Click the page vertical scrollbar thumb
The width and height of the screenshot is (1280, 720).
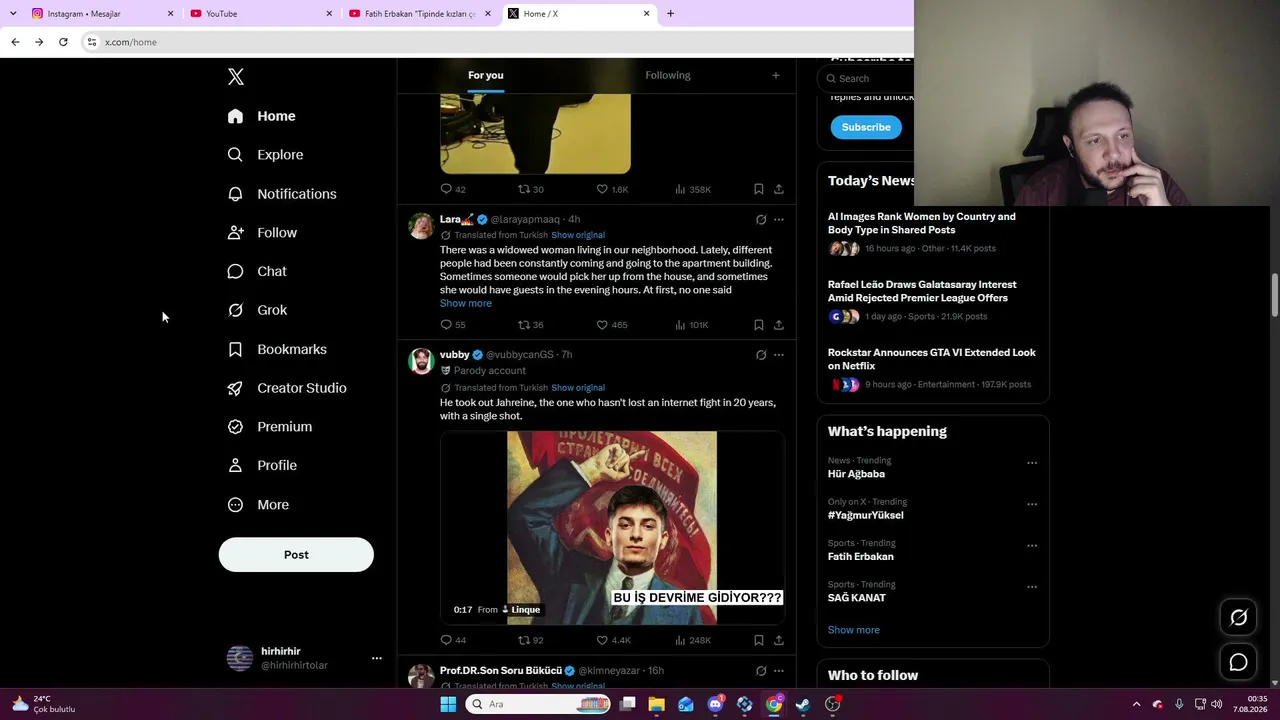click(x=1274, y=295)
